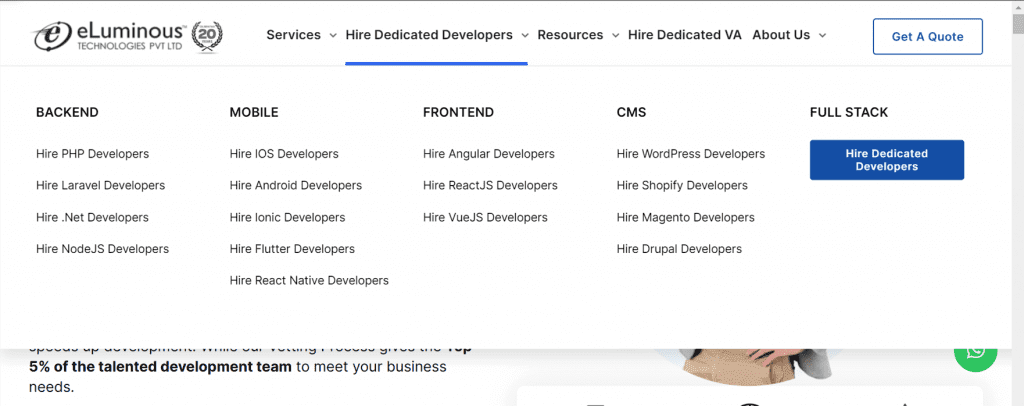This screenshot has height=406, width=1024.
Task: Expand the Services dropdown chevron
Action: (332, 35)
